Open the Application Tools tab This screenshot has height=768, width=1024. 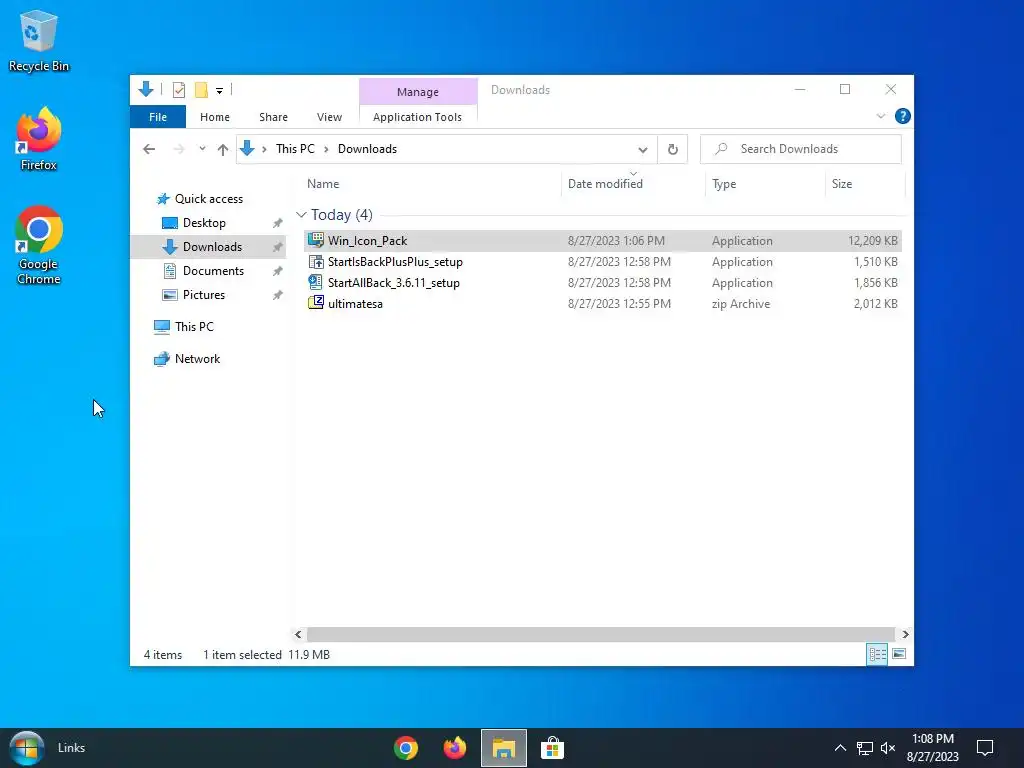click(417, 117)
